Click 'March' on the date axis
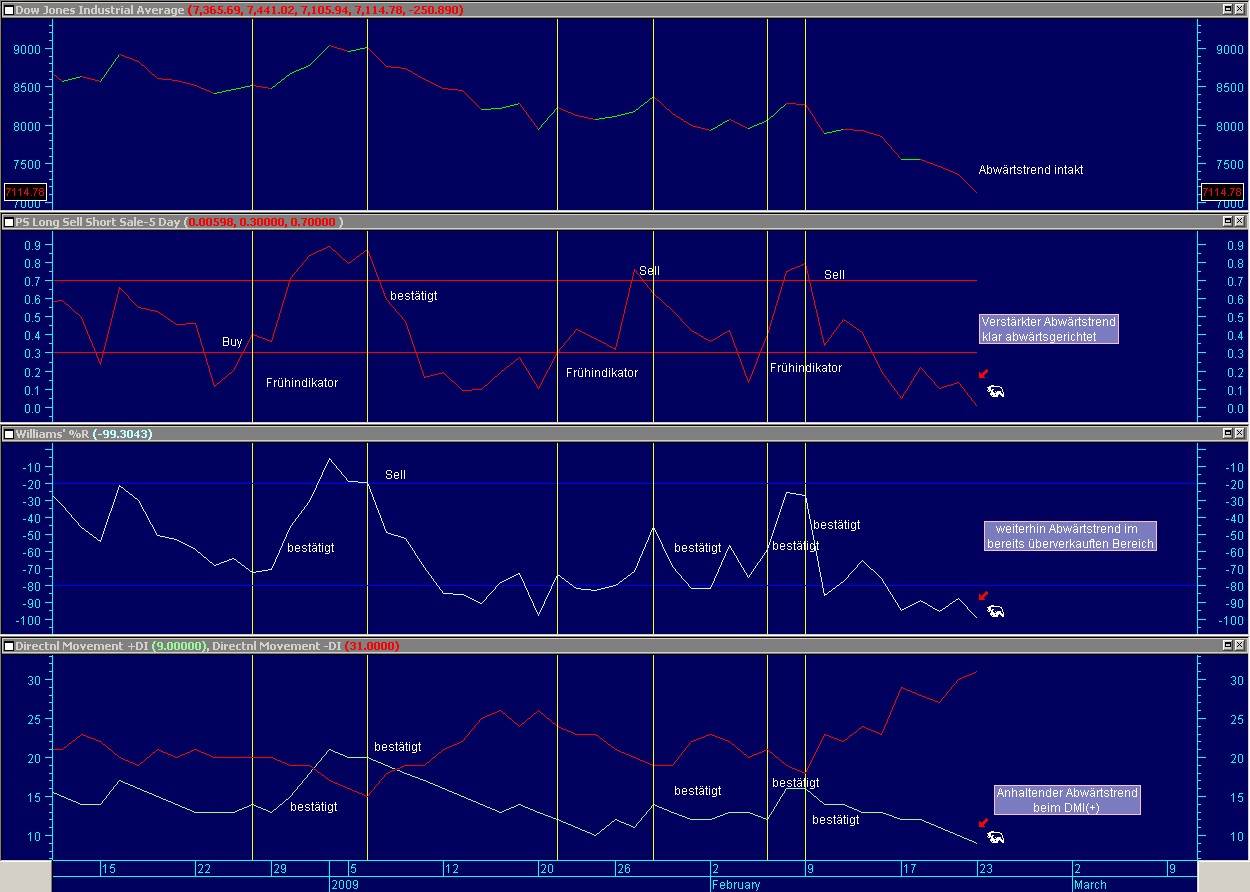1250x892 pixels. (1090, 885)
